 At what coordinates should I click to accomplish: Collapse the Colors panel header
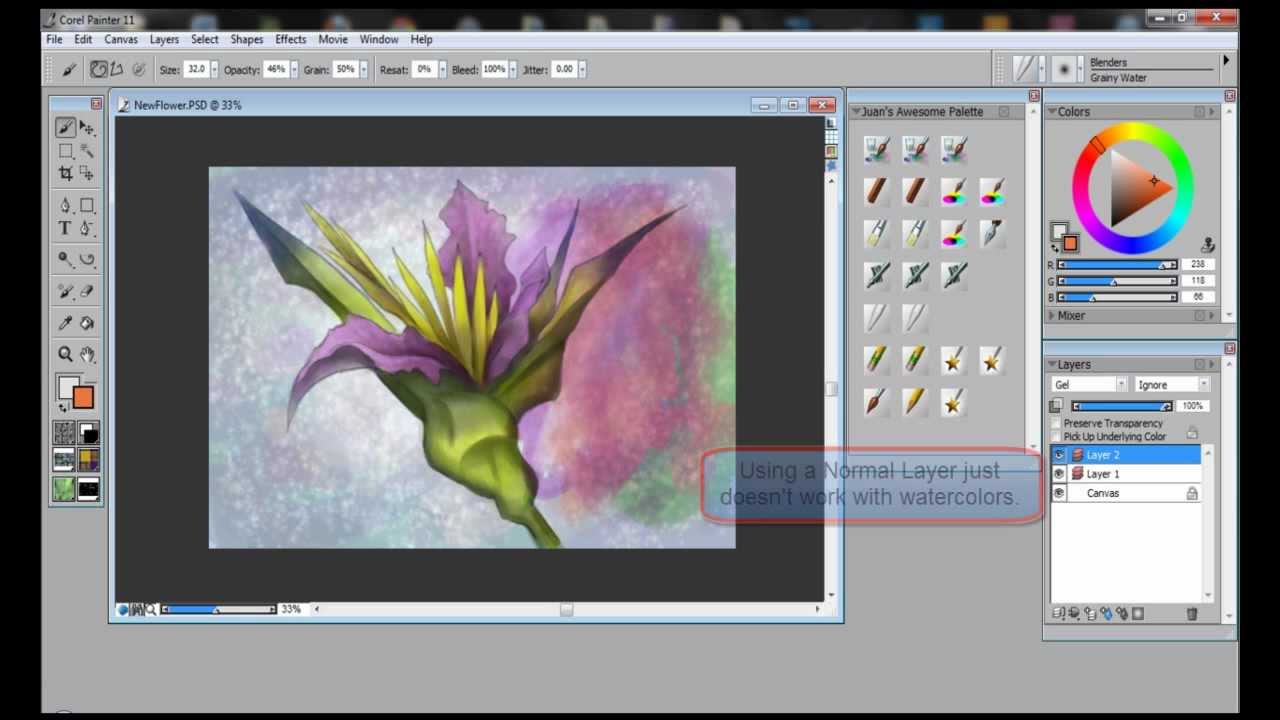[x=1053, y=111]
